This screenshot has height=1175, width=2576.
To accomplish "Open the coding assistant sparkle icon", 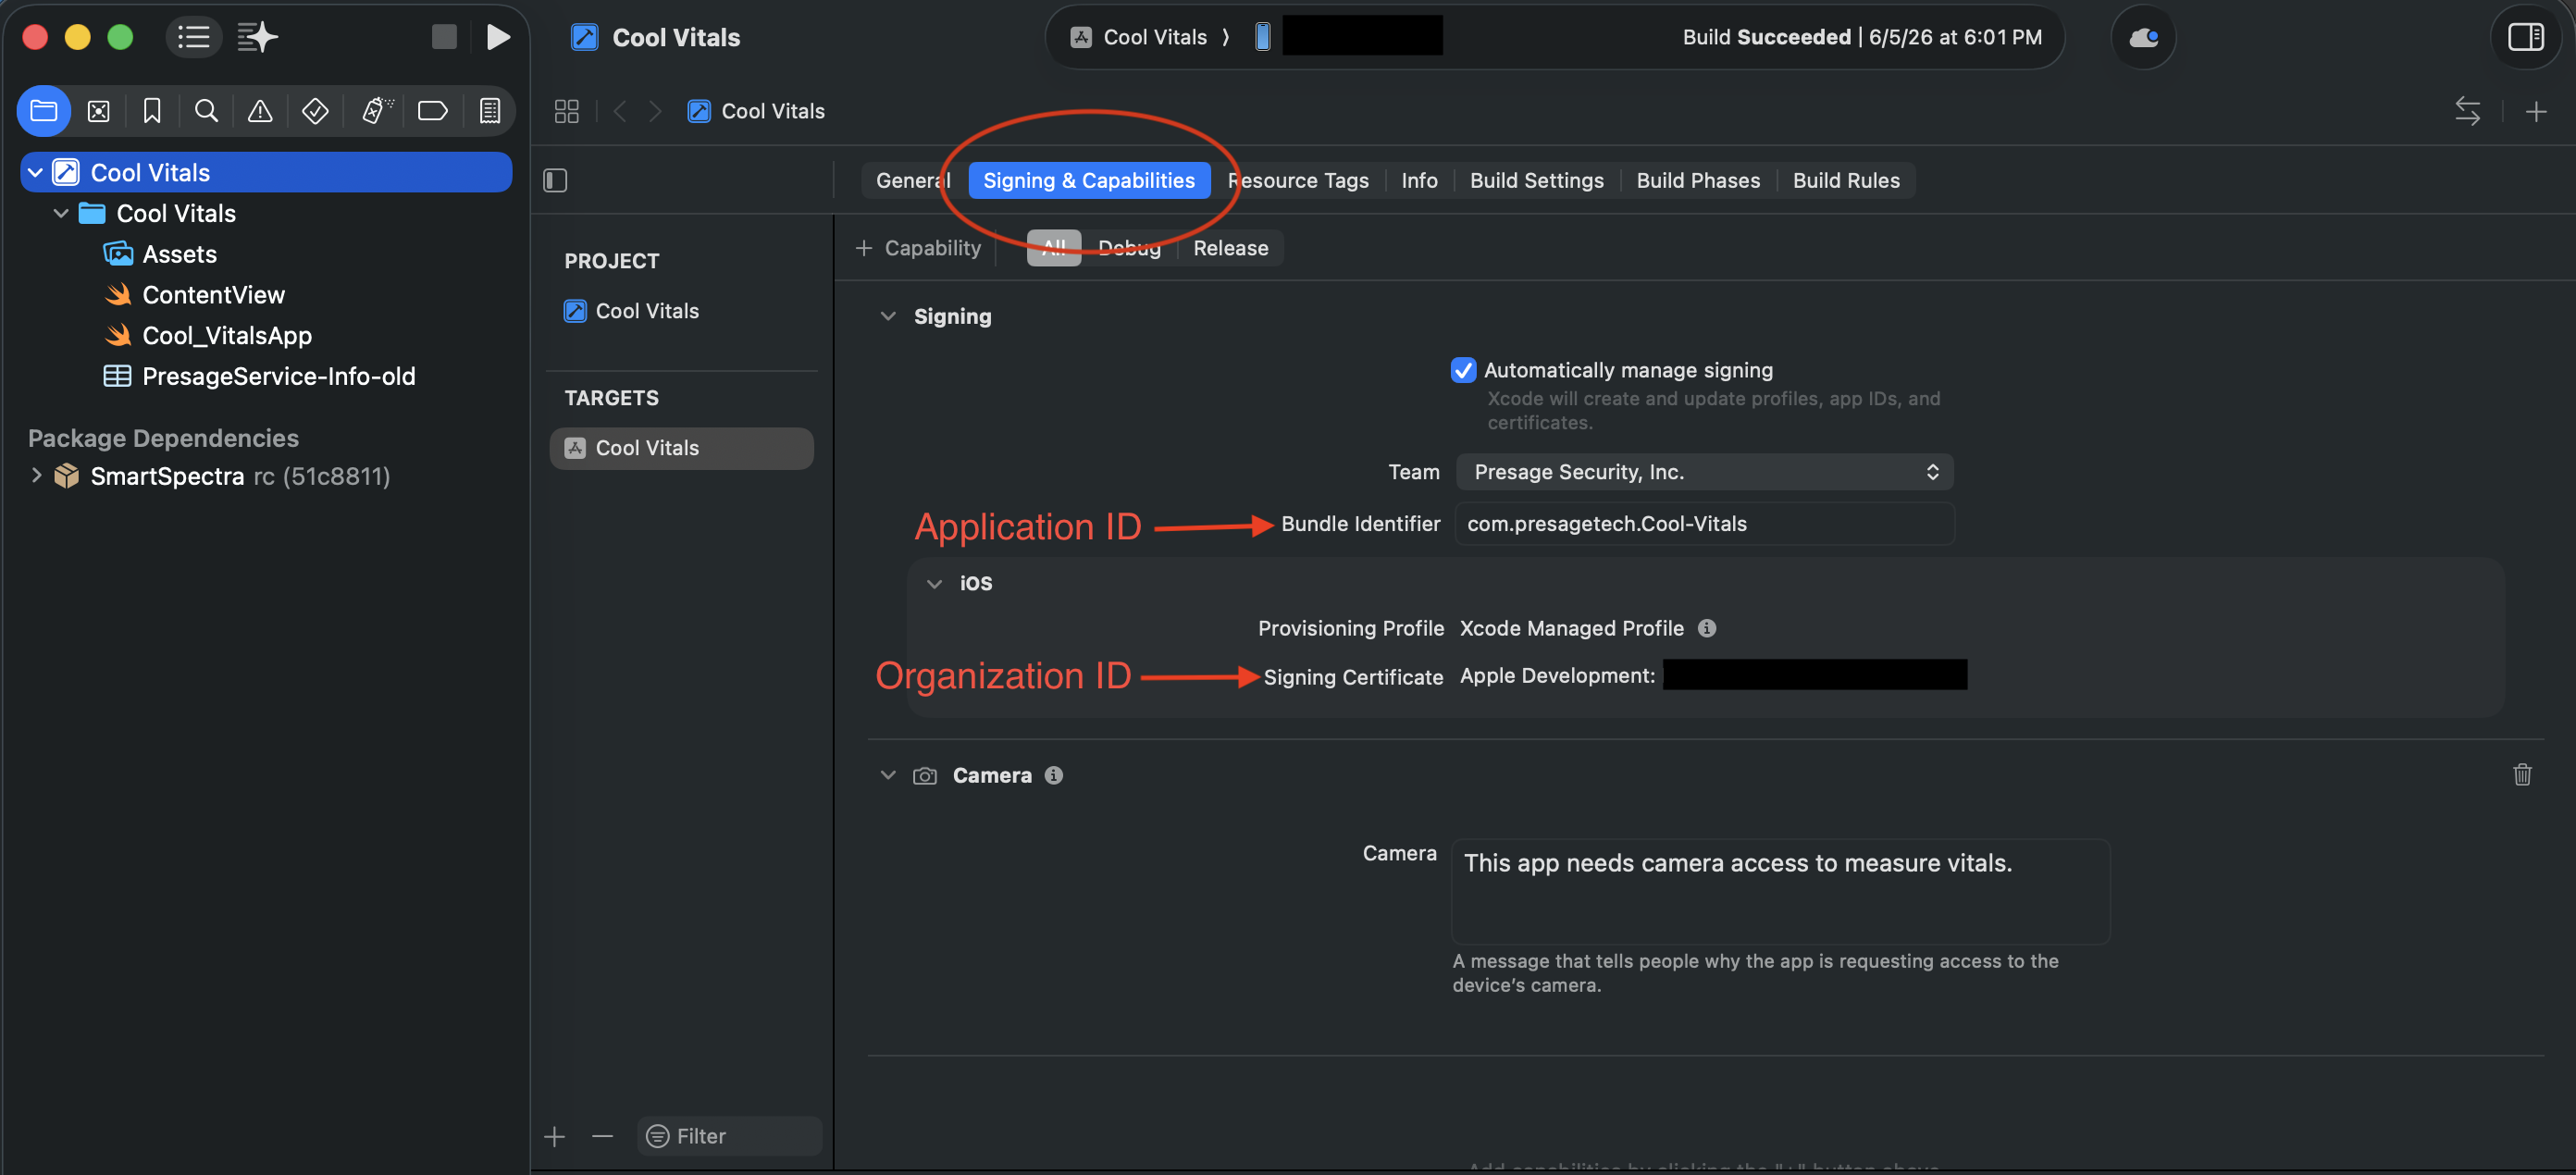I will click(x=257, y=37).
